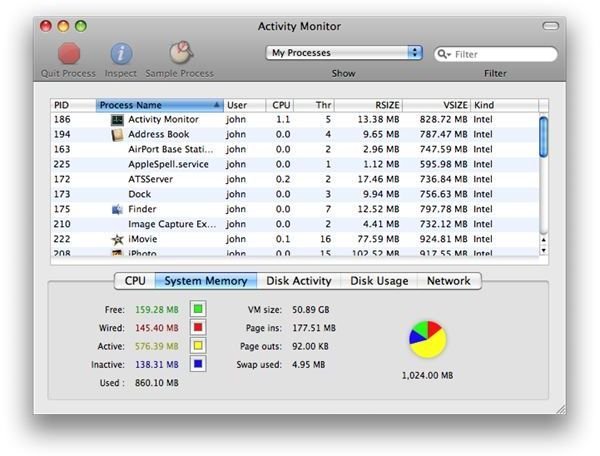Click the Active 576.39 MB value
Screen dimensions: 600x456
coord(157,346)
